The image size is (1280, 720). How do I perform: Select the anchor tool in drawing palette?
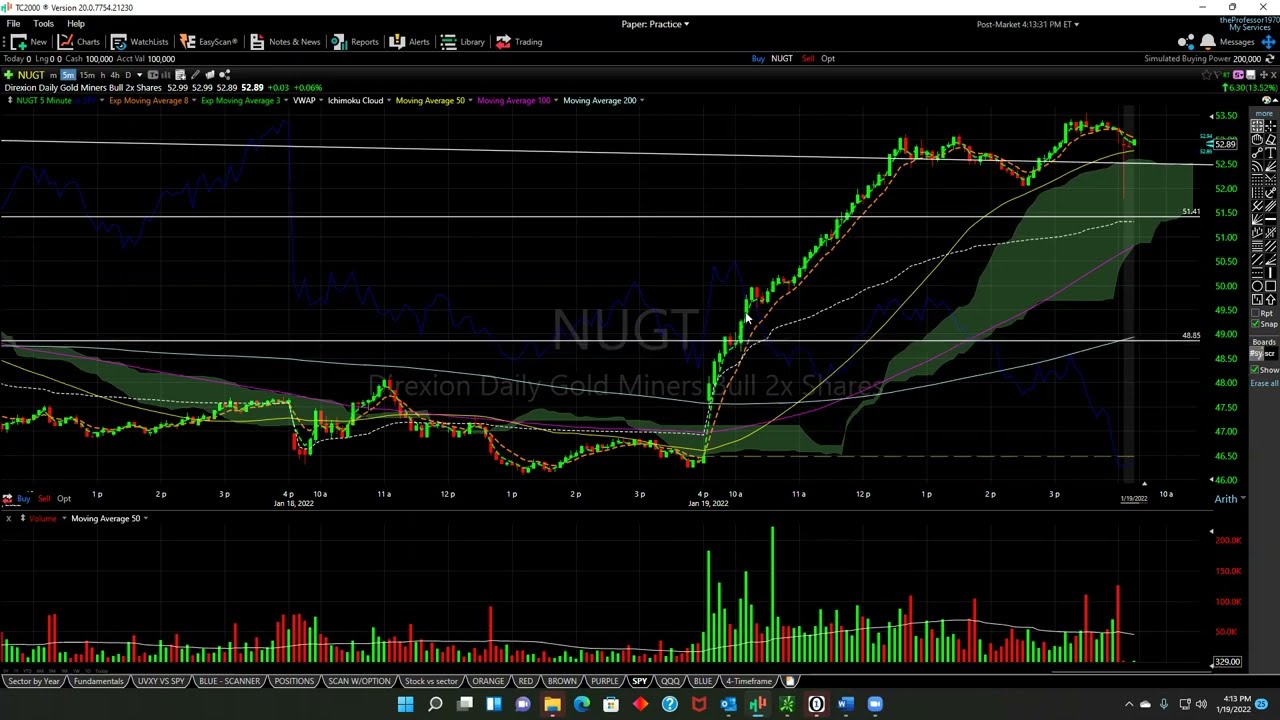point(1270,192)
